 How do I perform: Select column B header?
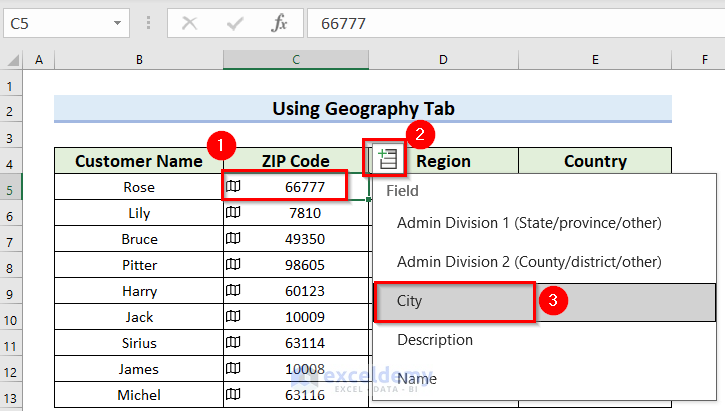139,60
